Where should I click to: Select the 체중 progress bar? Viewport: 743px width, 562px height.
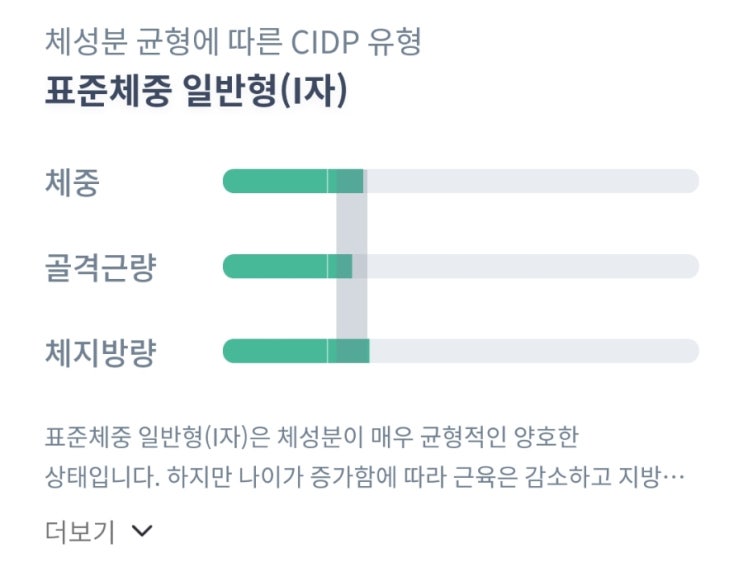tap(461, 181)
